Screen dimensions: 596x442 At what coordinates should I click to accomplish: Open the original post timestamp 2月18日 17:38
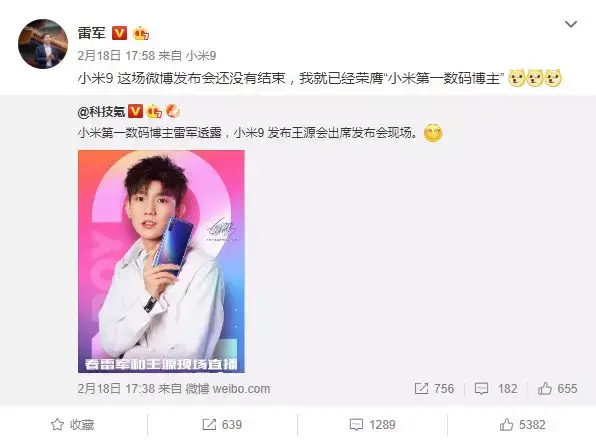pyautogui.click(x=116, y=389)
